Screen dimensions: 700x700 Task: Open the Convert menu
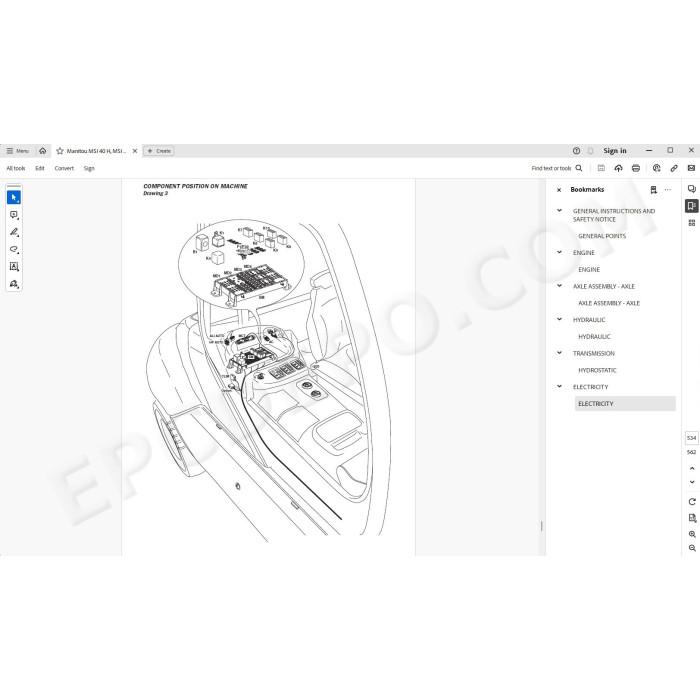click(x=64, y=168)
